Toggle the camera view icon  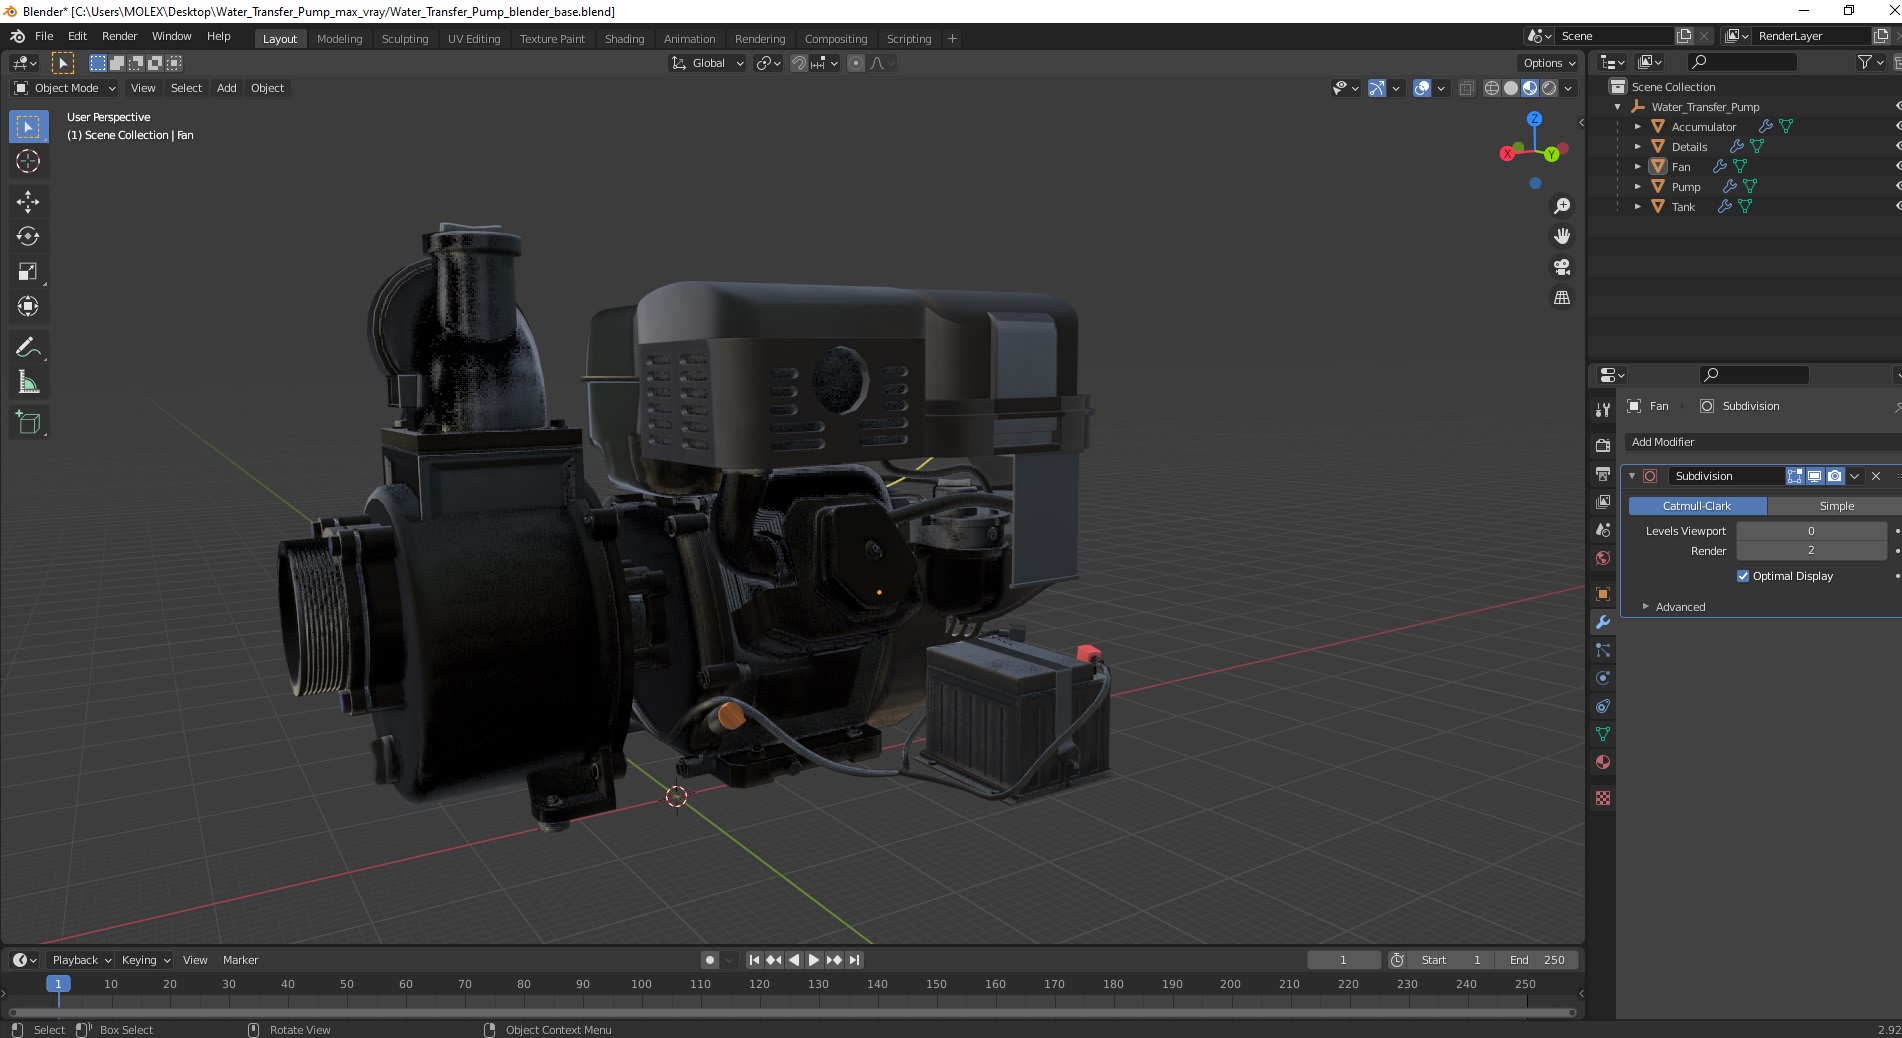click(x=1561, y=267)
